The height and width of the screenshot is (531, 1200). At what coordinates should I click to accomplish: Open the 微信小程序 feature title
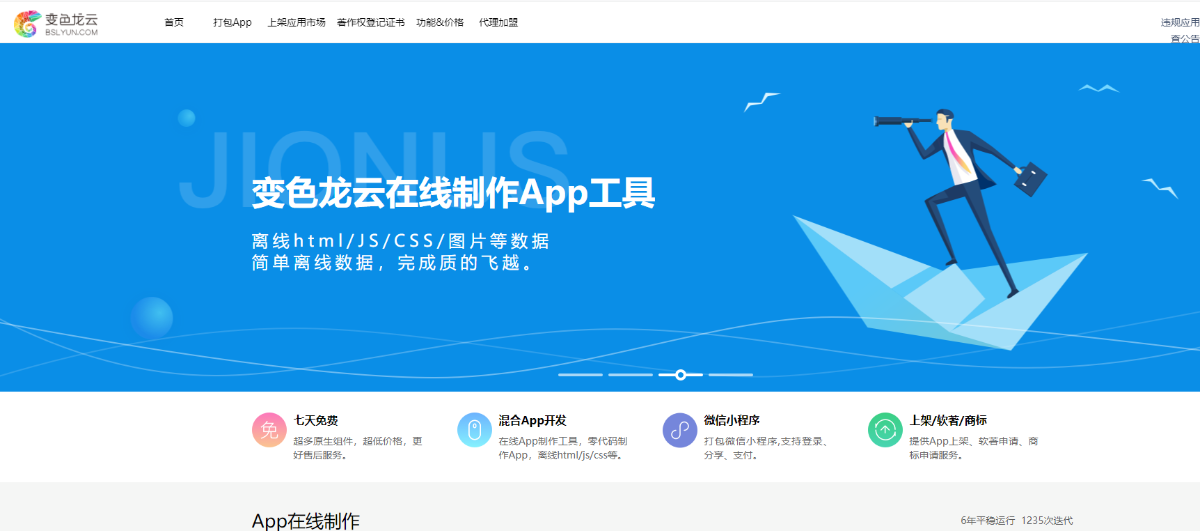click(732, 421)
